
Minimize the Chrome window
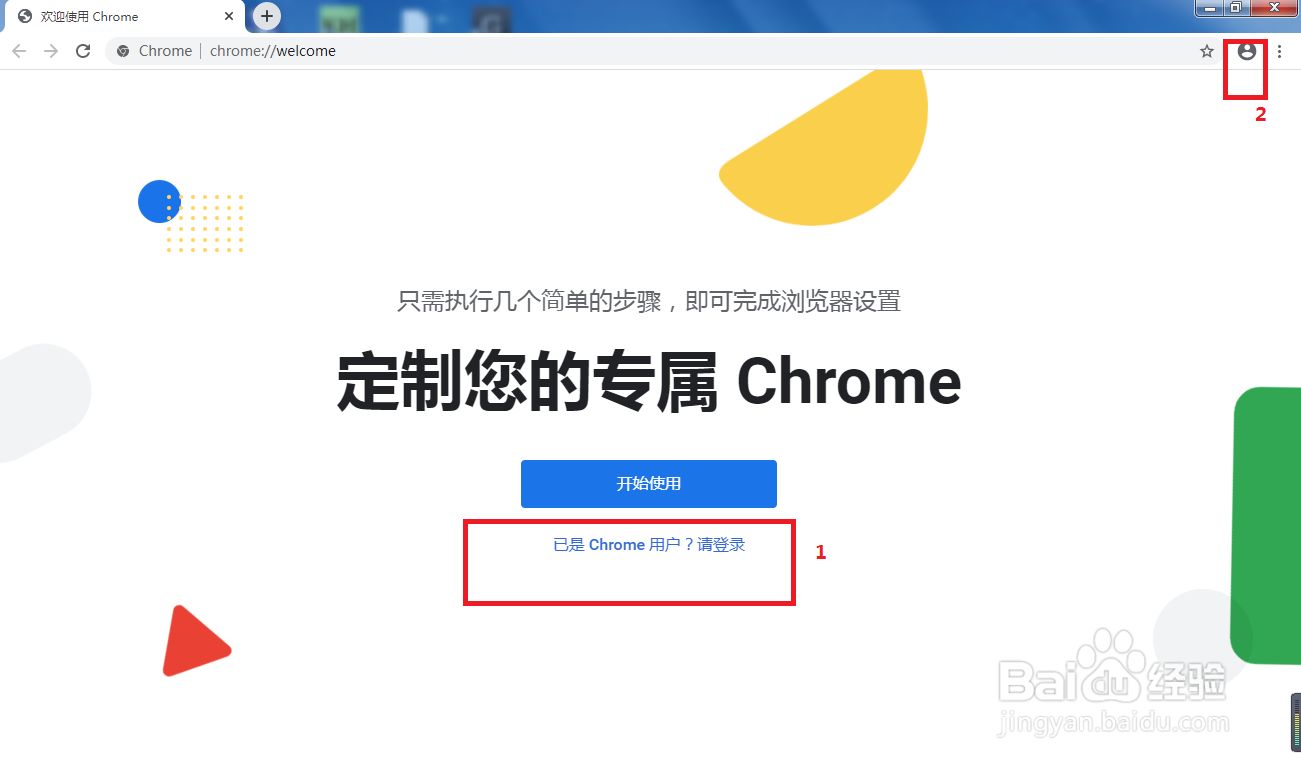(x=1210, y=8)
